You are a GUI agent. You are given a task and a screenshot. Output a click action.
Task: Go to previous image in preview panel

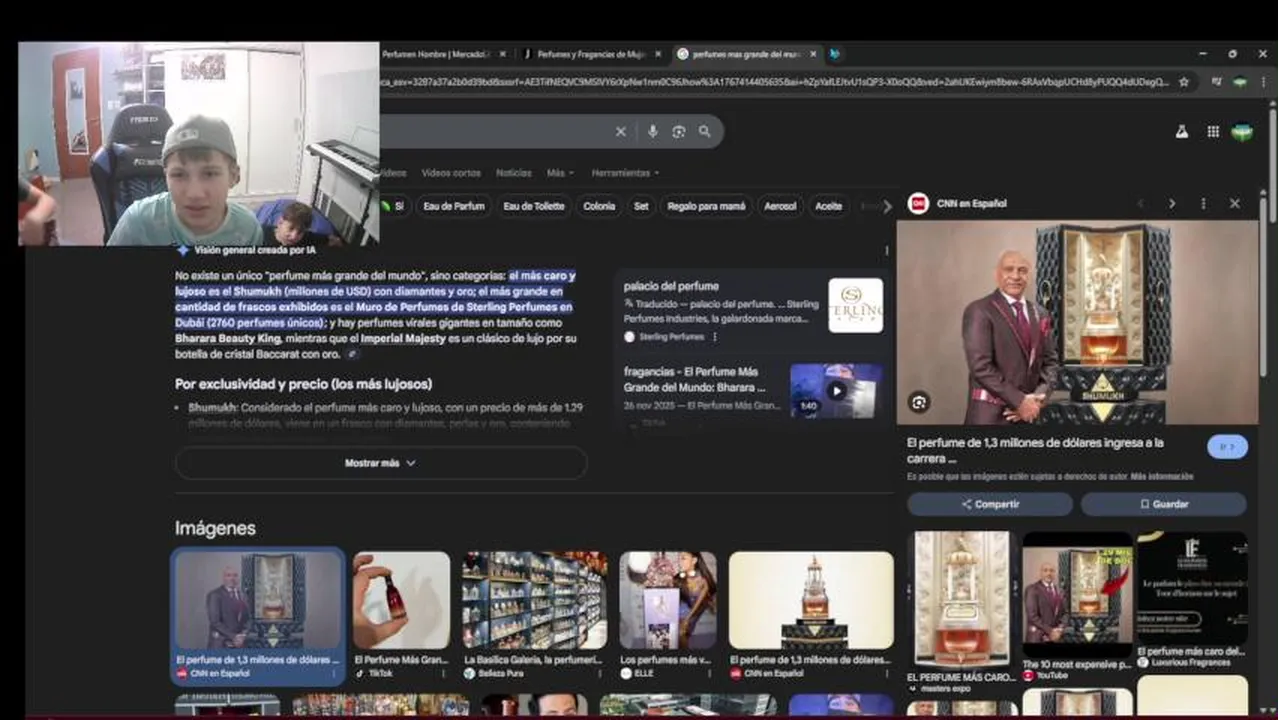1141,204
